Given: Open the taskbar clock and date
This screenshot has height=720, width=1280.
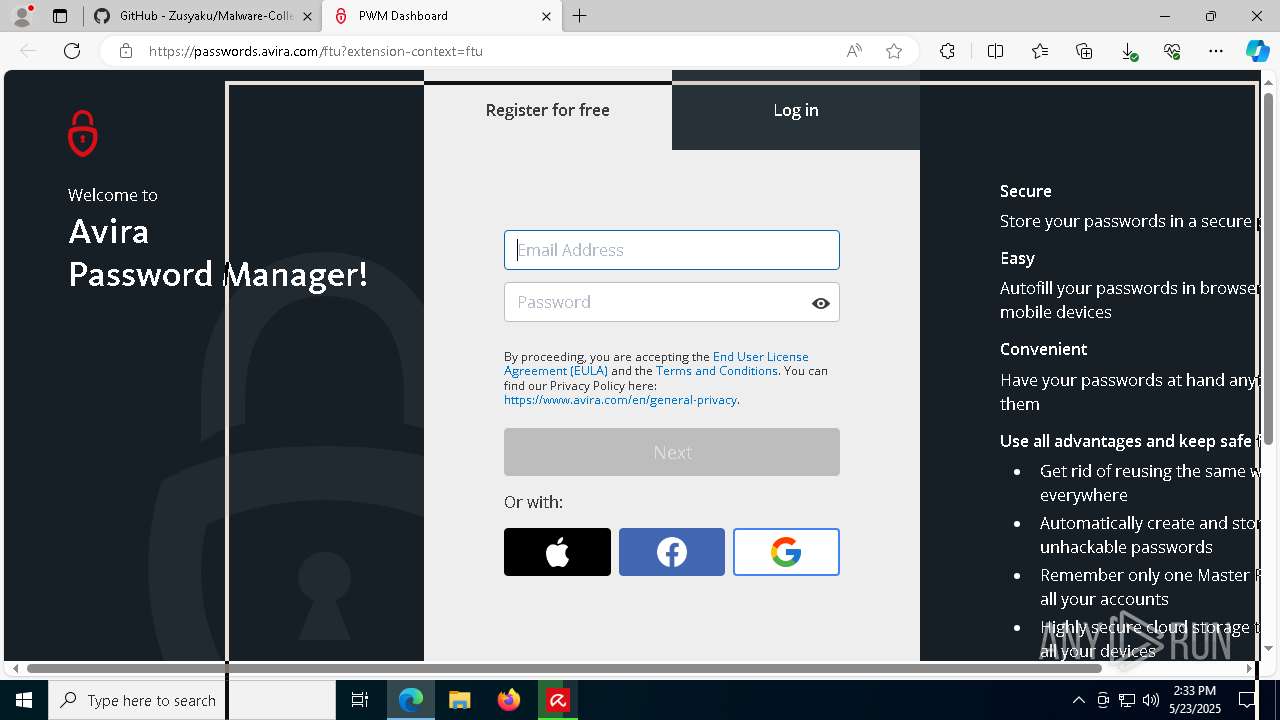Looking at the screenshot, I should 1196,700.
